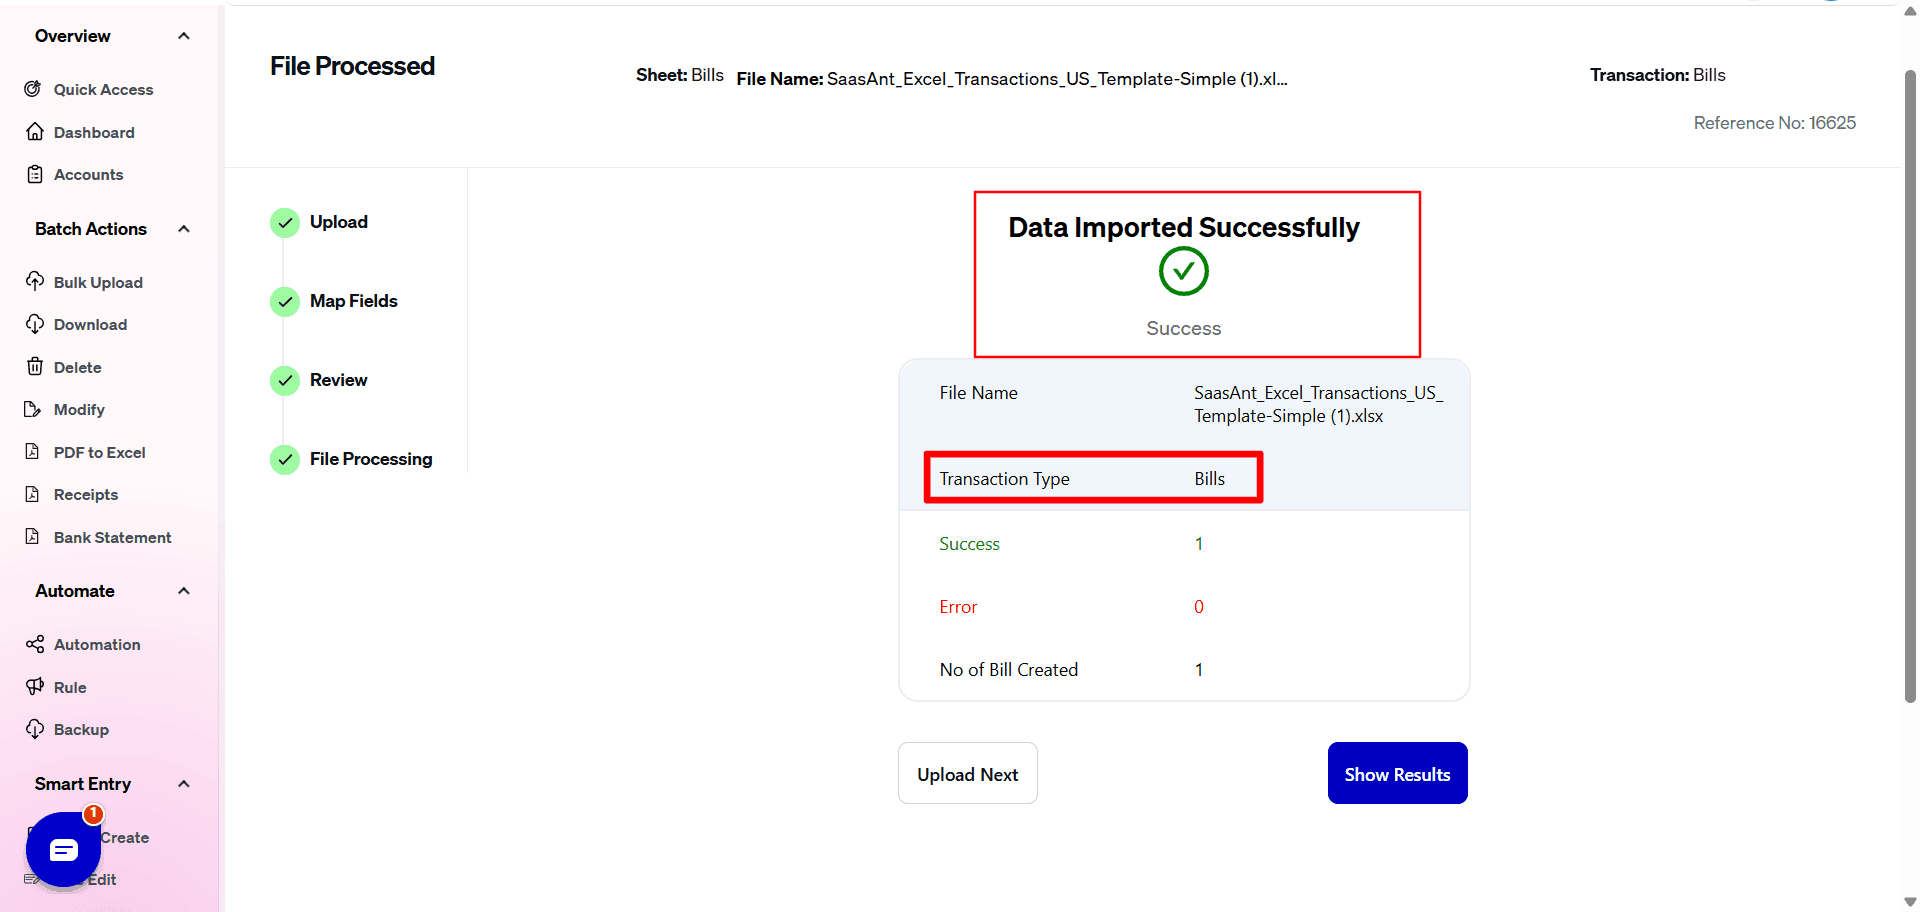Viewport: 1920px width, 912px height.
Task: Click Transaction: Bills header text
Action: (x=1658, y=75)
